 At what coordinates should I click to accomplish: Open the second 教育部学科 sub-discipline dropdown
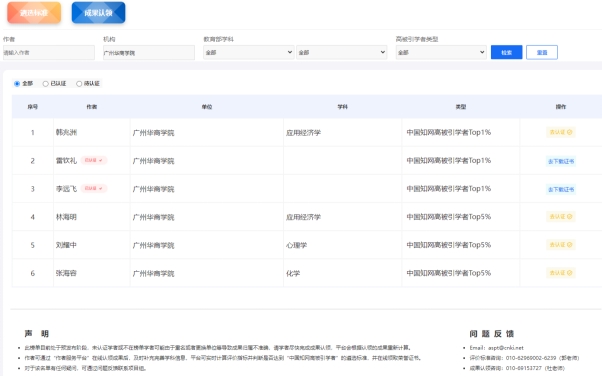click(342, 52)
